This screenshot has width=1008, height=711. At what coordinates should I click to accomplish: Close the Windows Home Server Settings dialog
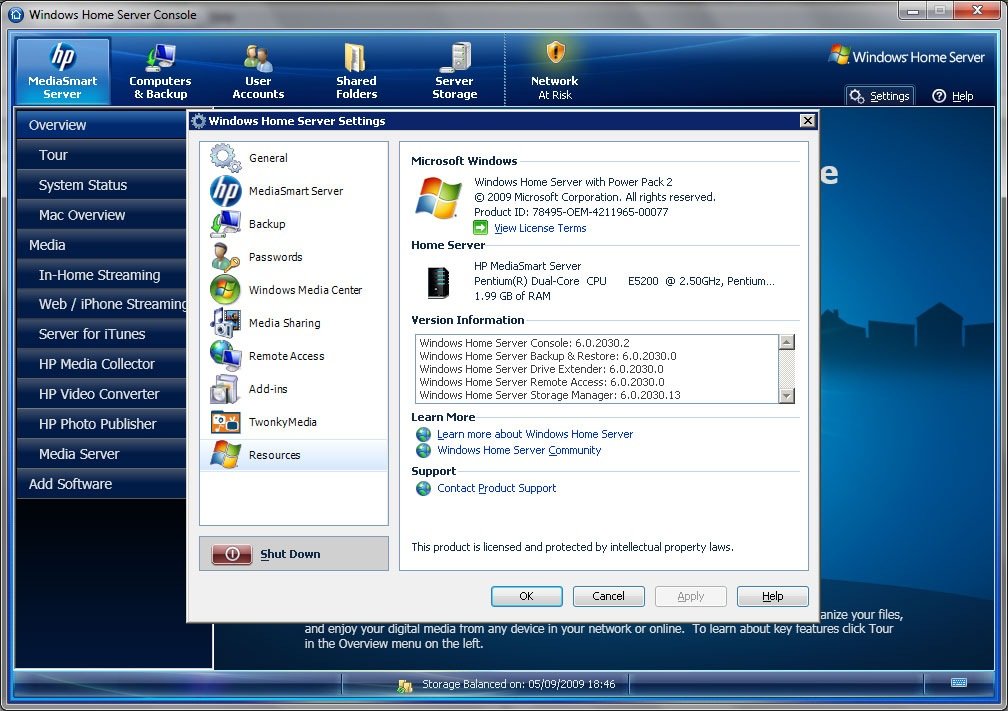pyautogui.click(x=807, y=120)
